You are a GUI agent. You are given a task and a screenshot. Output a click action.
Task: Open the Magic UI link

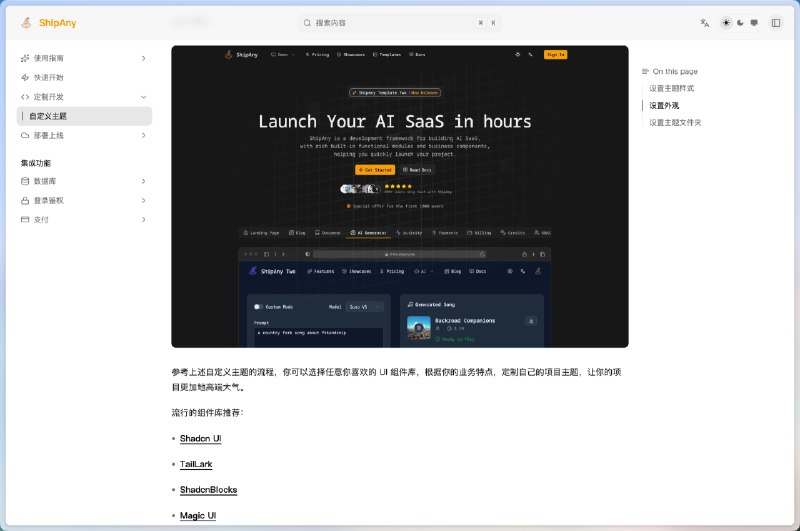(x=198, y=515)
